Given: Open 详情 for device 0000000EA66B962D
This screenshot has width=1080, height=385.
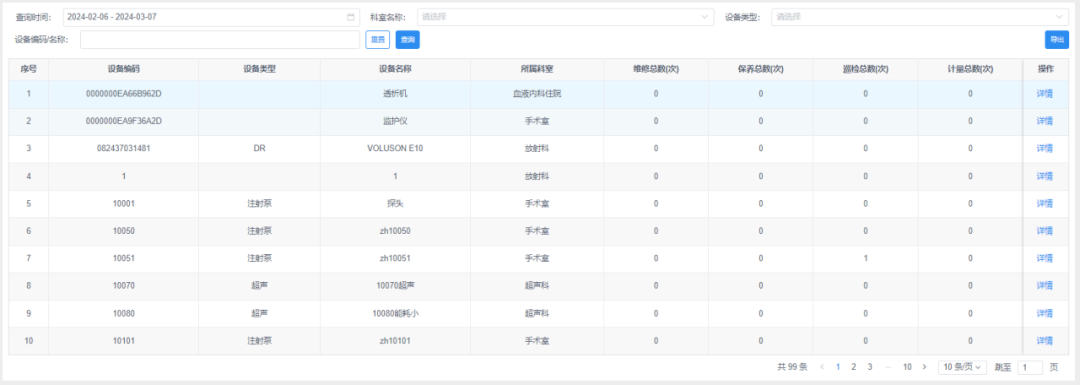Looking at the screenshot, I should (1045, 94).
